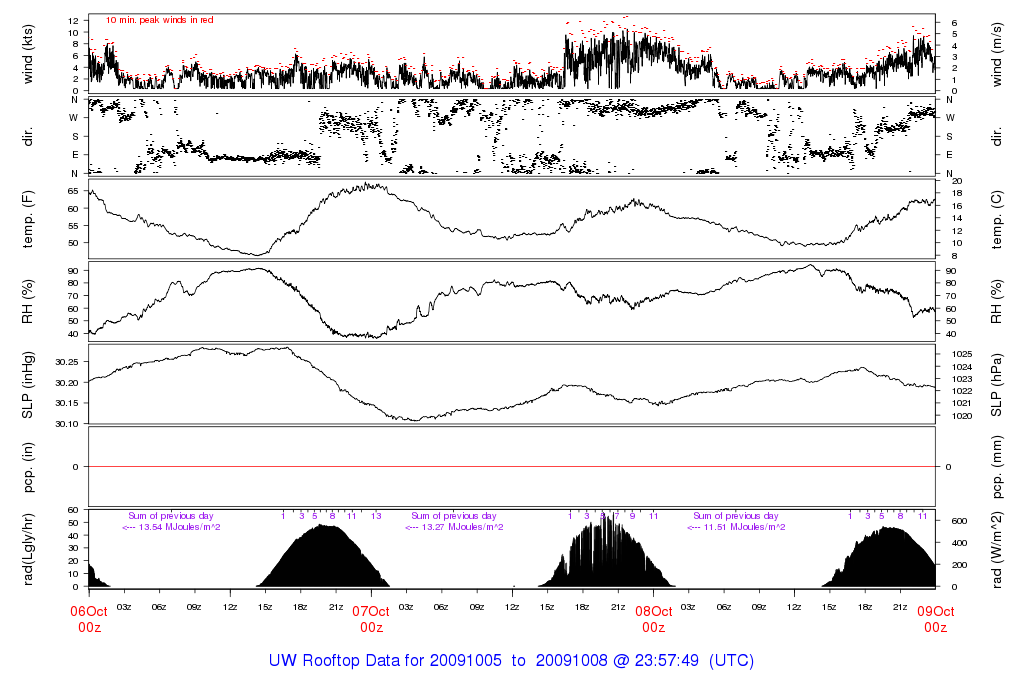This screenshot has width=1024, height=700.
Task: Select the 13.54 MJoules/m^2 daily sum annotation
Action: point(172,527)
